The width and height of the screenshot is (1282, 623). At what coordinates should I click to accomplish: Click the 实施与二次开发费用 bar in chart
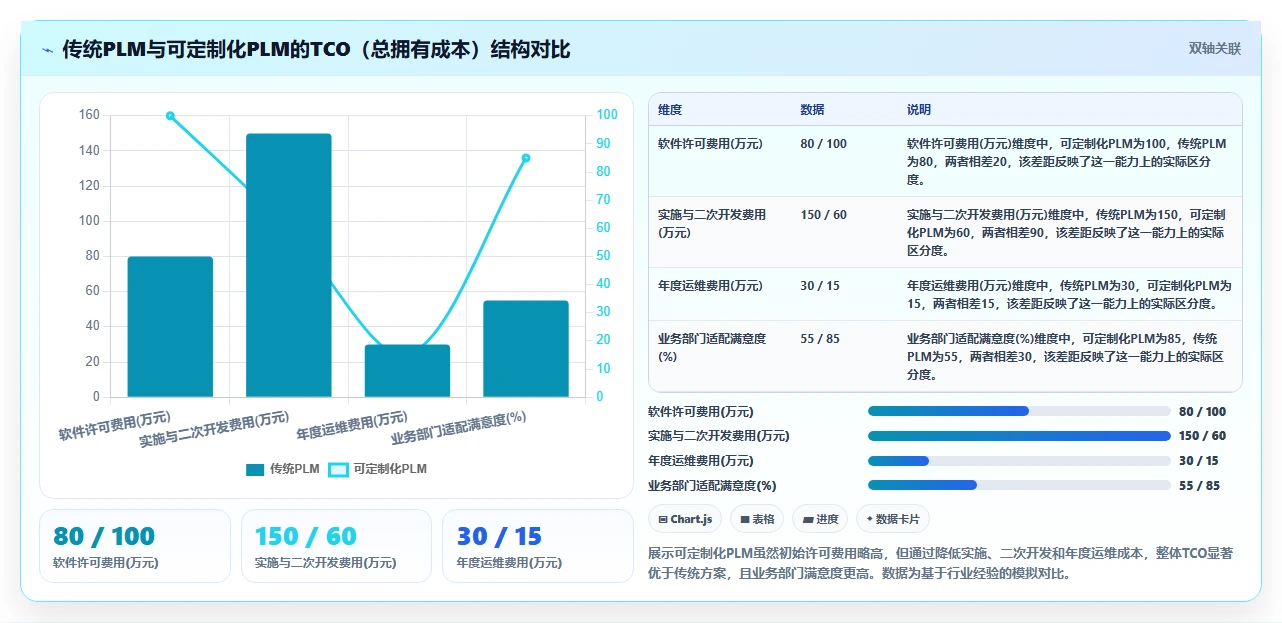point(289,265)
